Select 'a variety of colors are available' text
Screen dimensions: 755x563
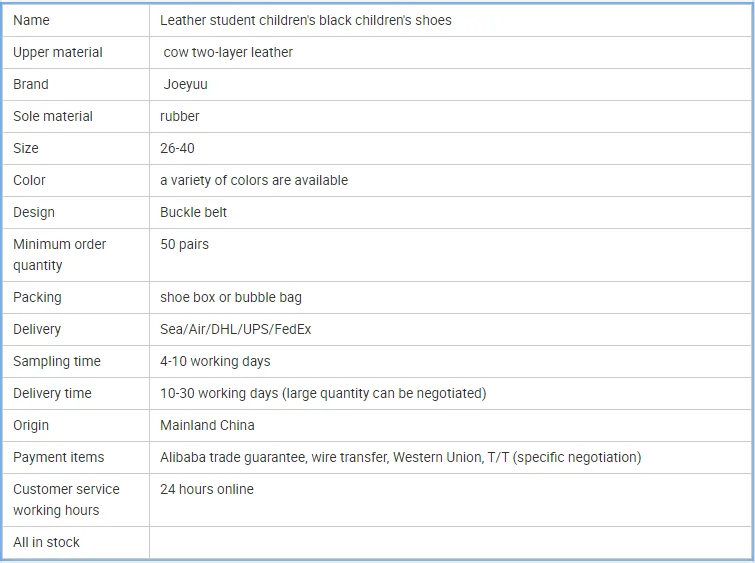click(254, 180)
